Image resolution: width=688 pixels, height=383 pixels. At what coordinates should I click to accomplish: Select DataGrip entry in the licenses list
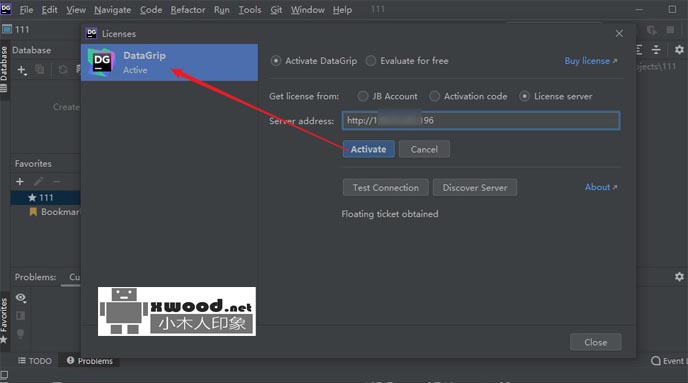click(x=169, y=62)
